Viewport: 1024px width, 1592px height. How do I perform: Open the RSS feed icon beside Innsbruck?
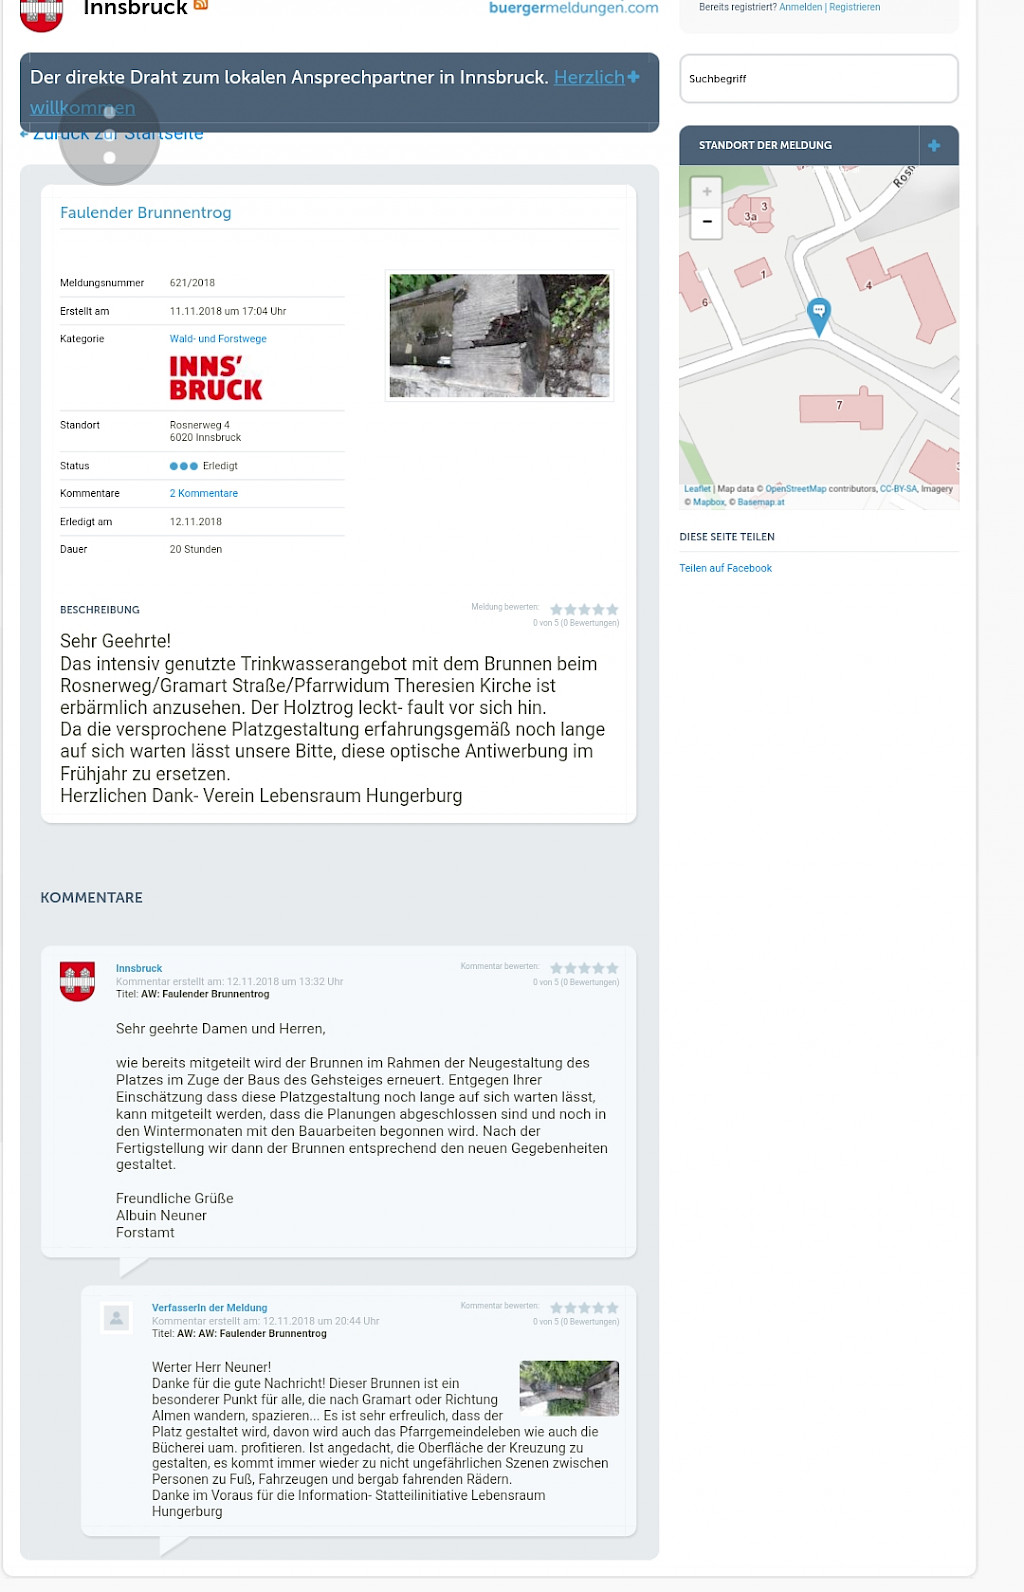click(201, 5)
